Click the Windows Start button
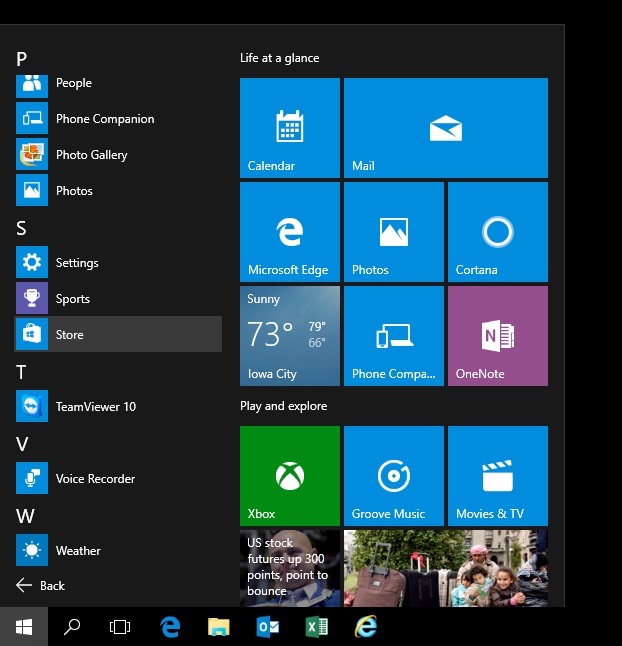 click(x=24, y=627)
